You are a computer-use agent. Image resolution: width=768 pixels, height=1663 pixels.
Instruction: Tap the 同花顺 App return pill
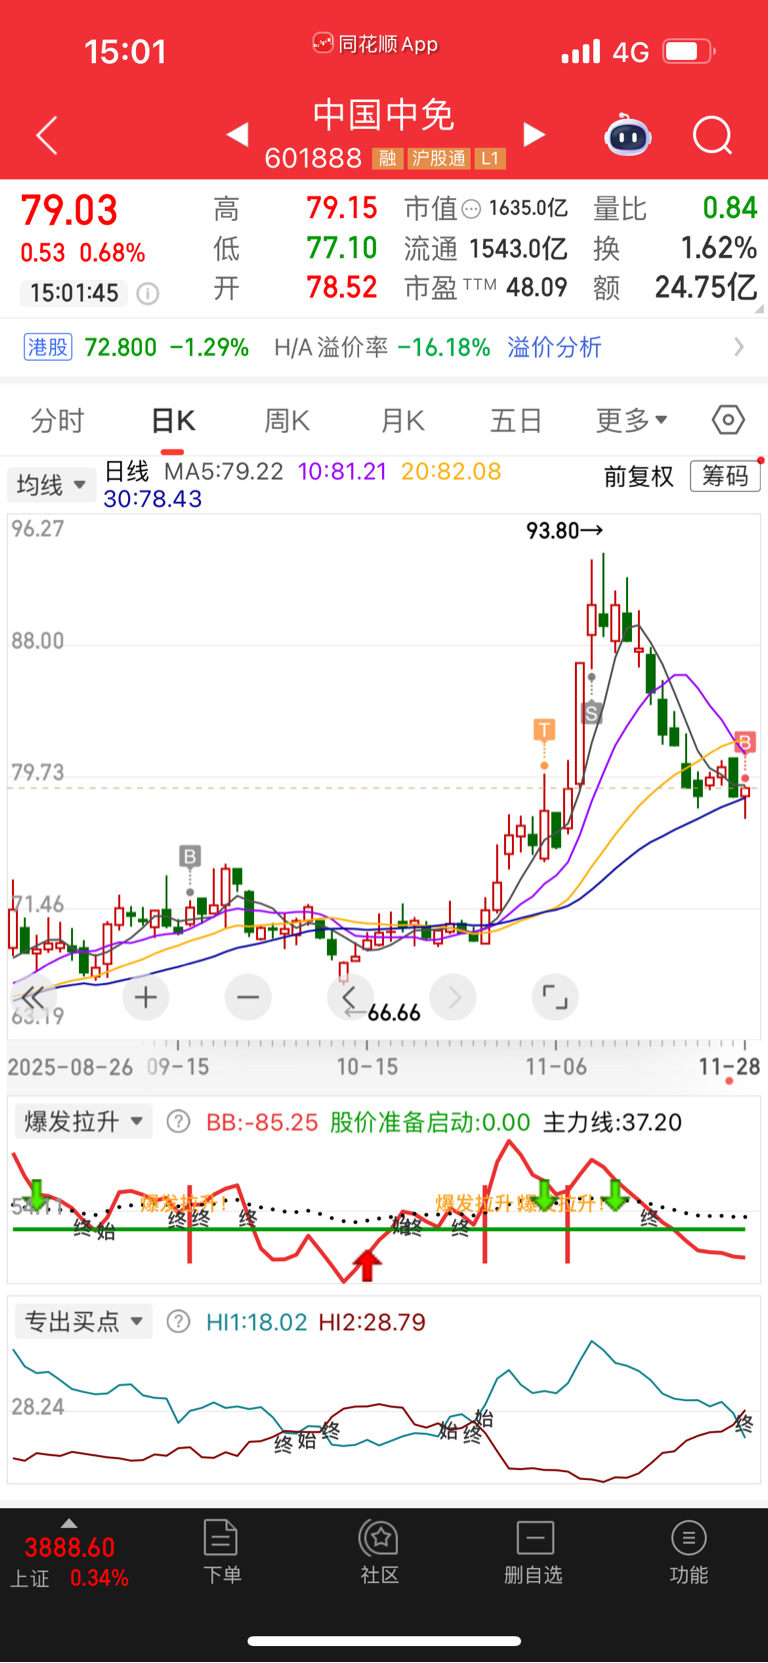[x=376, y=43]
